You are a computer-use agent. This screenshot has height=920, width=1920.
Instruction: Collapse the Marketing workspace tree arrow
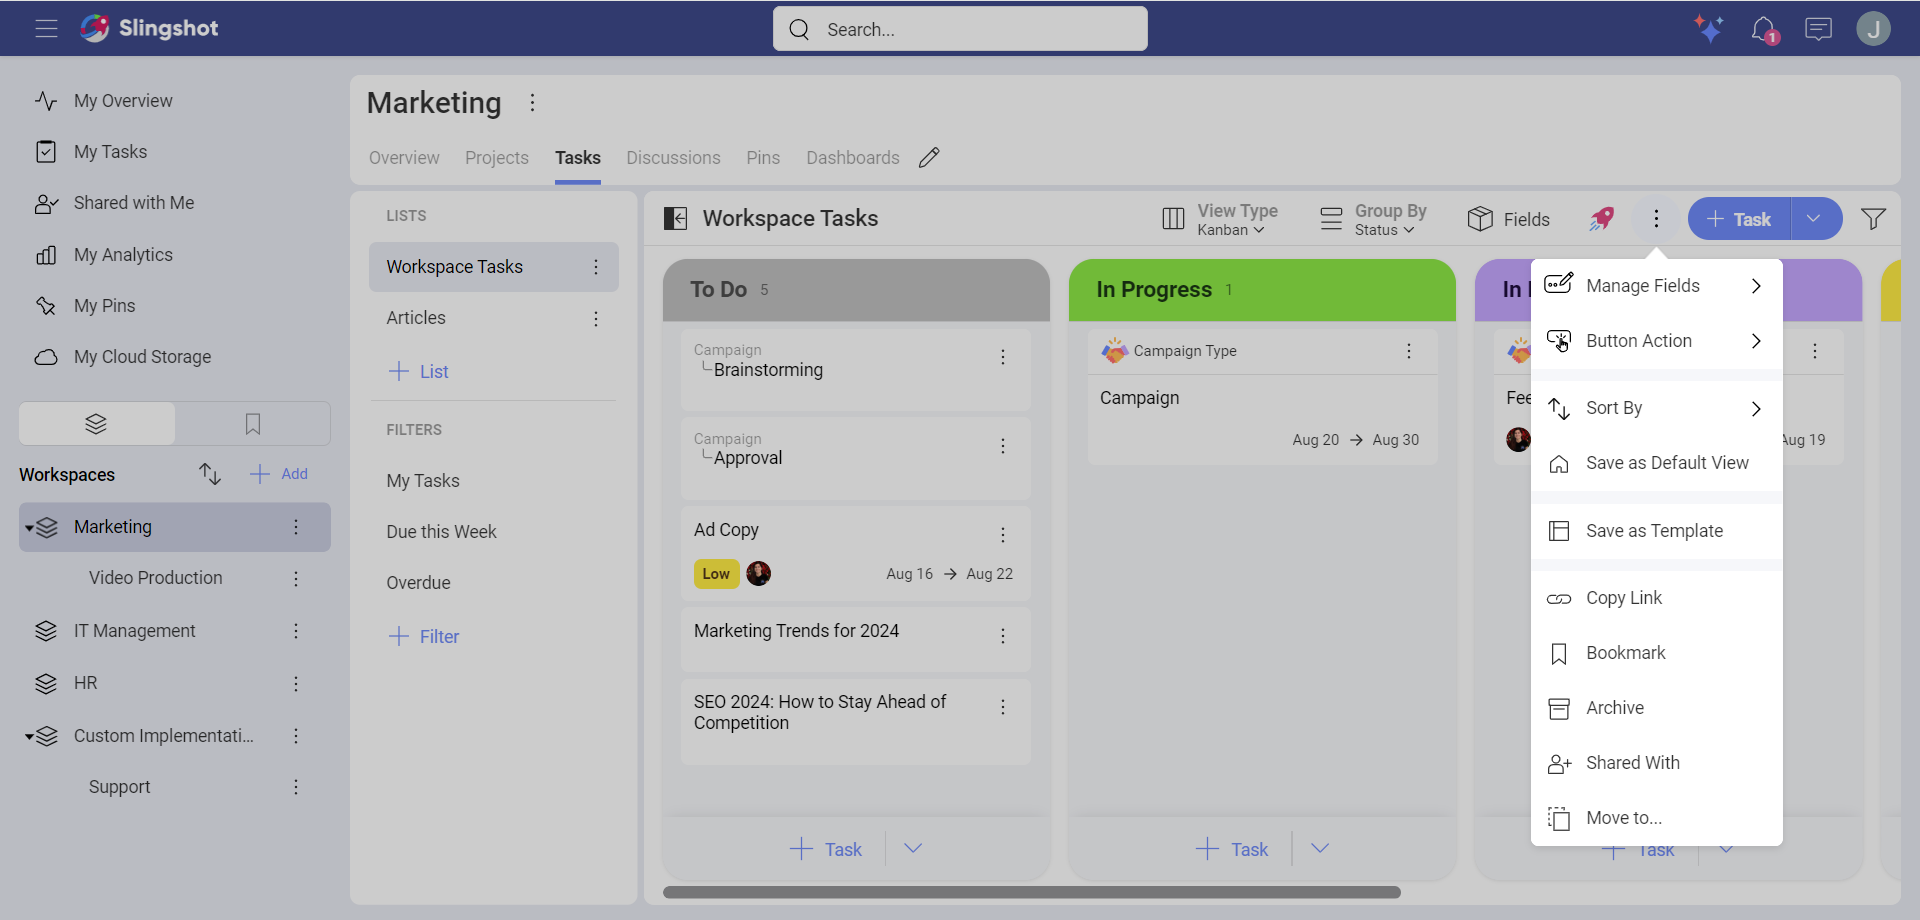(30, 528)
